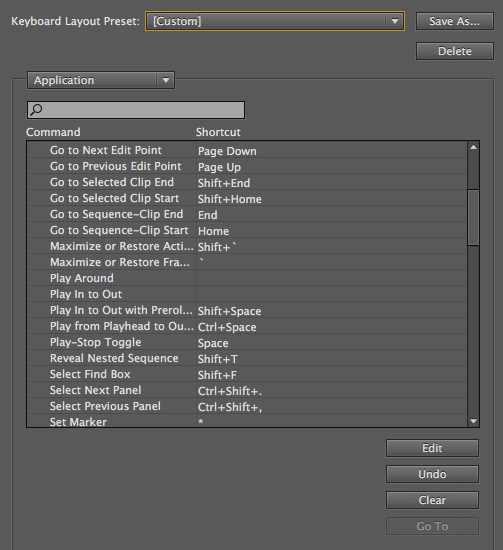Click the scroll up arrow of the command list
This screenshot has width=503, height=550.
[473, 147]
